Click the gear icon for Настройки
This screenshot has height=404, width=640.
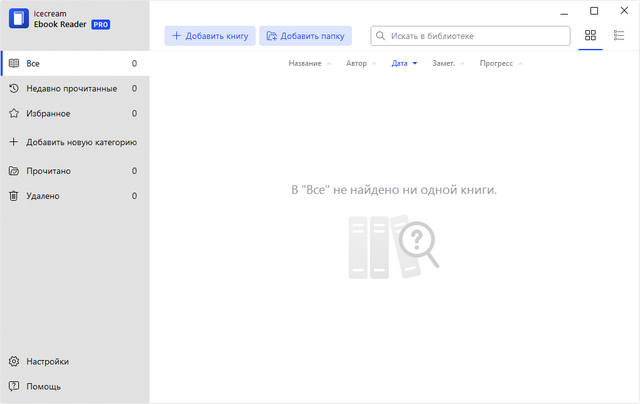(14, 361)
